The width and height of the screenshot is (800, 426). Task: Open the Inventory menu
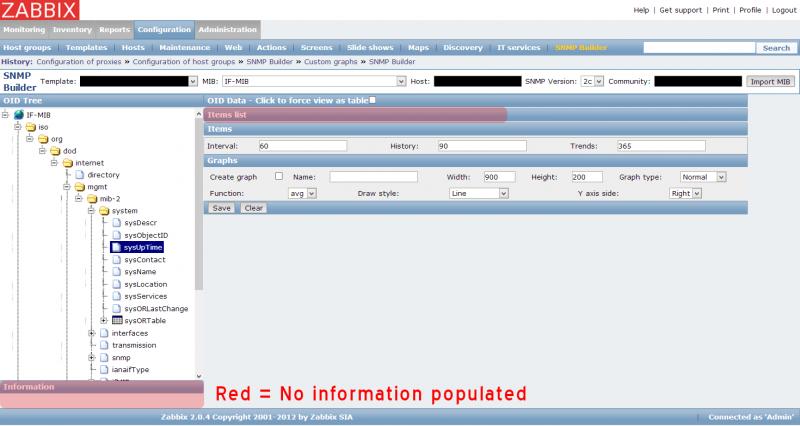(72, 30)
